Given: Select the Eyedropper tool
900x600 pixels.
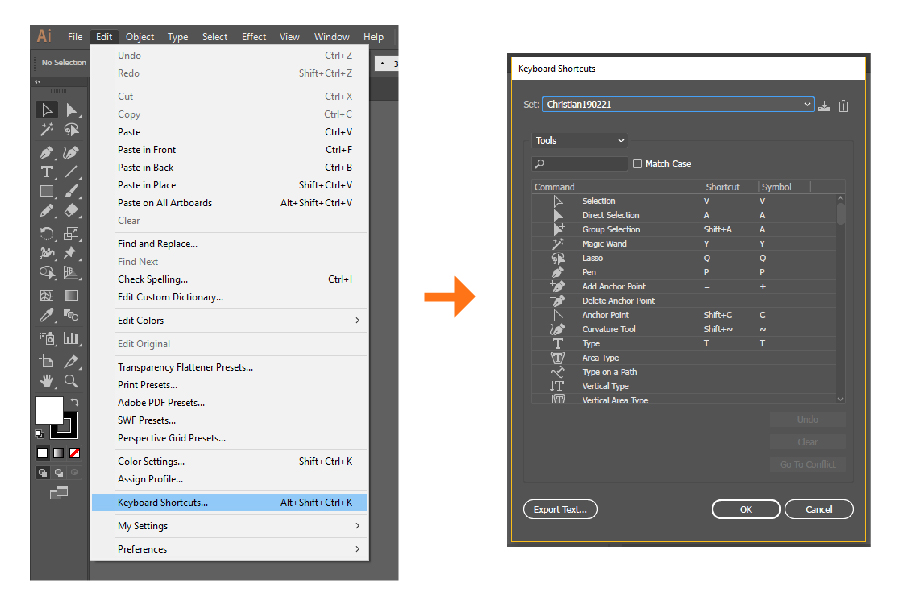Looking at the screenshot, I should [x=46, y=315].
